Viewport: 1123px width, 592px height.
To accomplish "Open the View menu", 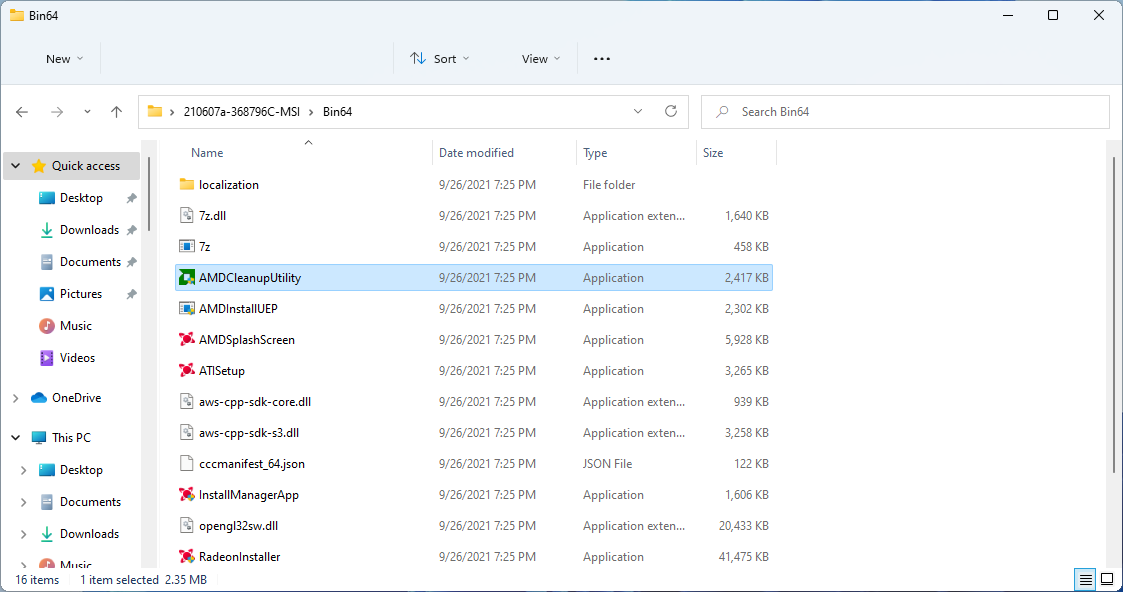I will (541, 59).
